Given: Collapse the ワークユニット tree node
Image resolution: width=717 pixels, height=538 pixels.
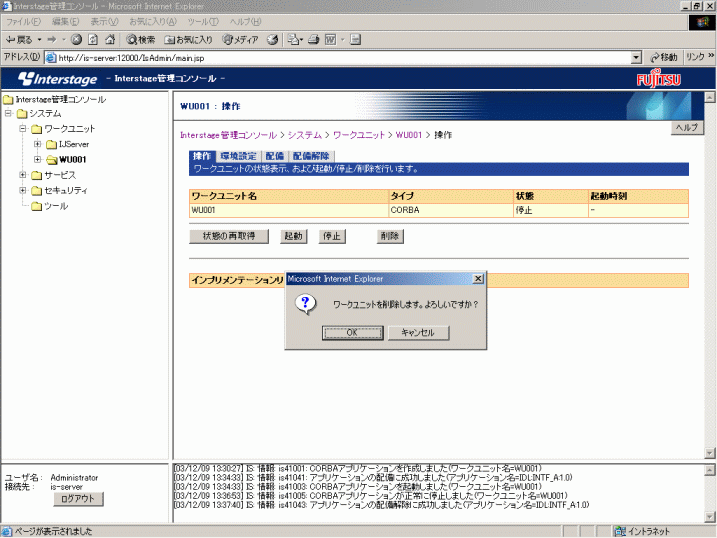Looking at the screenshot, I should (x=22, y=128).
